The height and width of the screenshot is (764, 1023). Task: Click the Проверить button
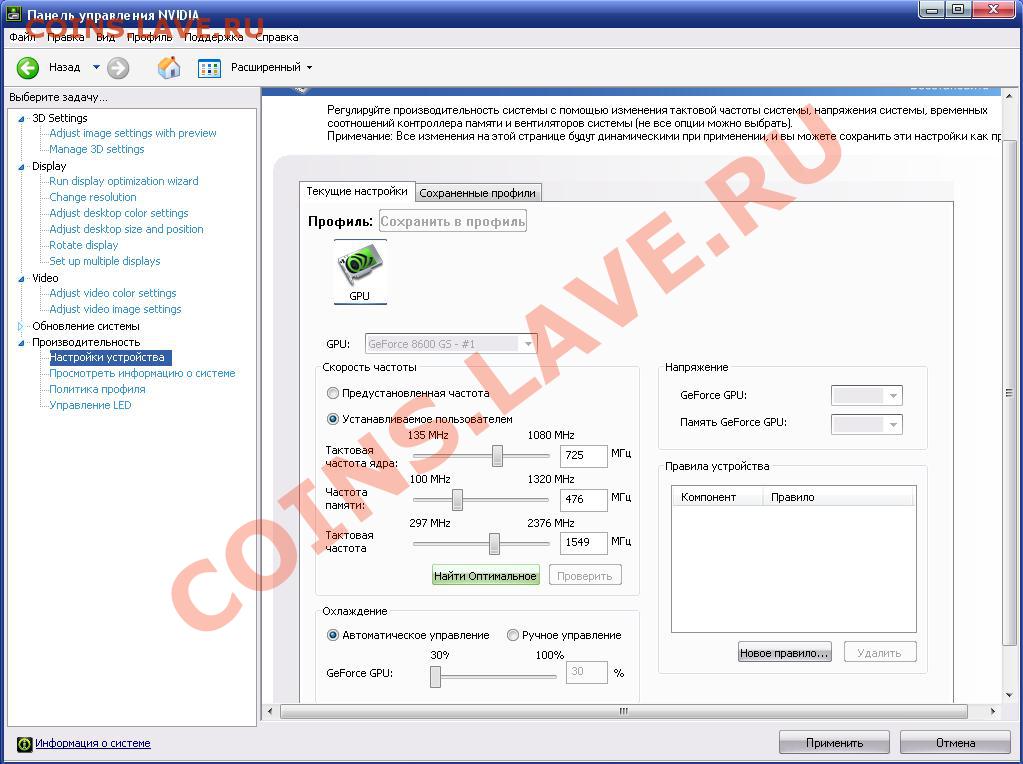(x=585, y=575)
